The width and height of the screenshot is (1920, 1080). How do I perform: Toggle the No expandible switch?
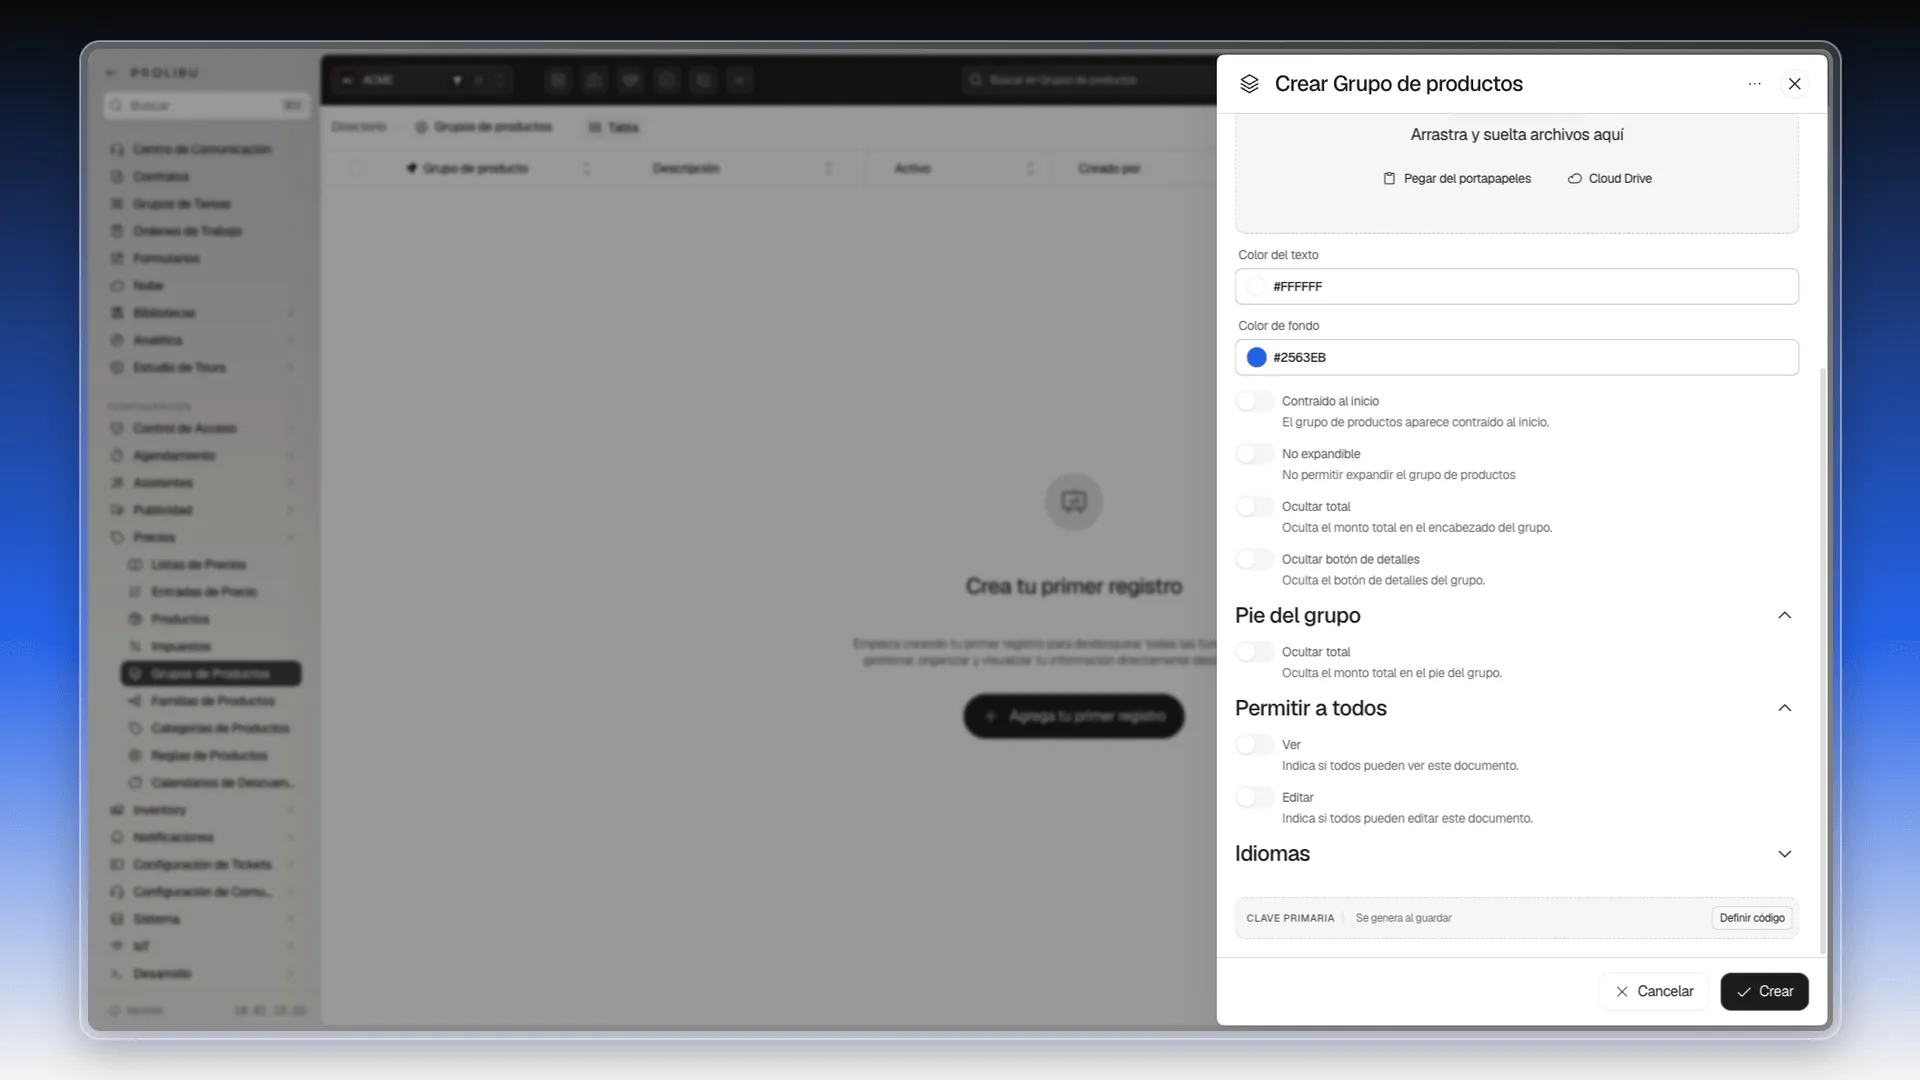pyautogui.click(x=1254, y=454)
